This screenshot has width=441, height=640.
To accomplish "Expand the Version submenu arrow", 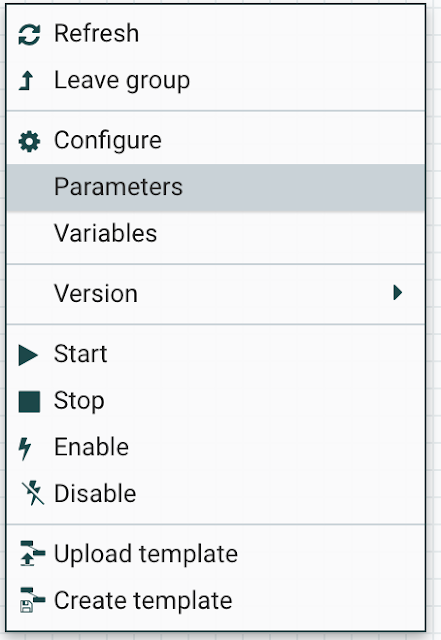I will point(397,293).
